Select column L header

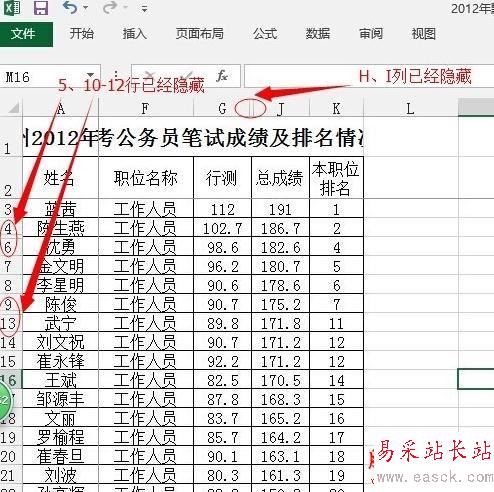tap(411, 109)
